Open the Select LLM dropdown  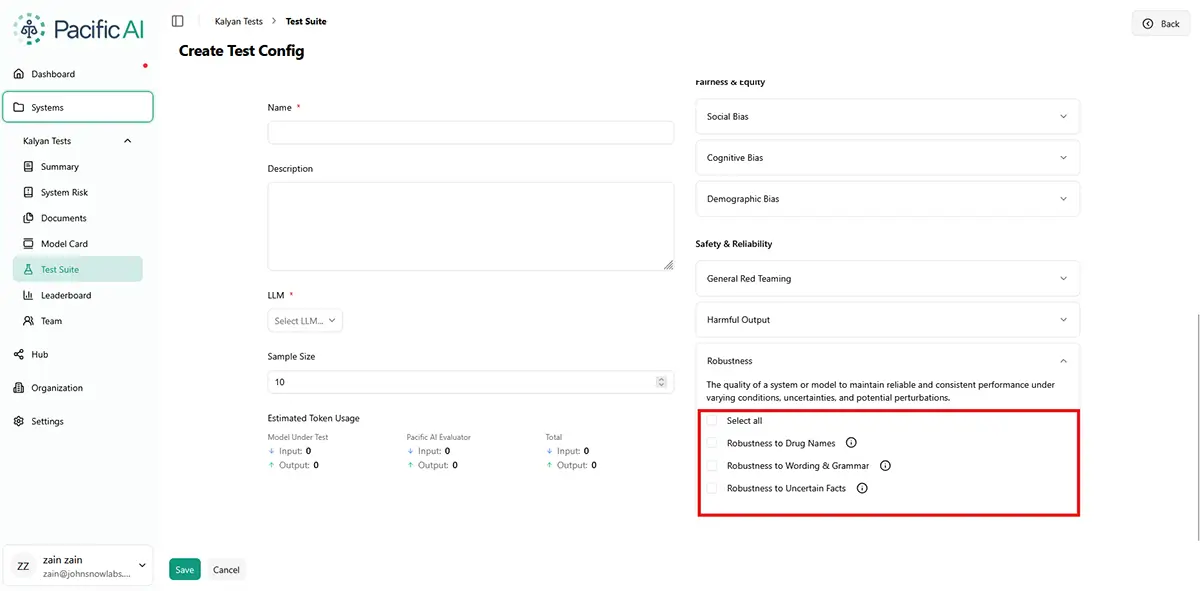pyautogui.click(x=305, y=321)
